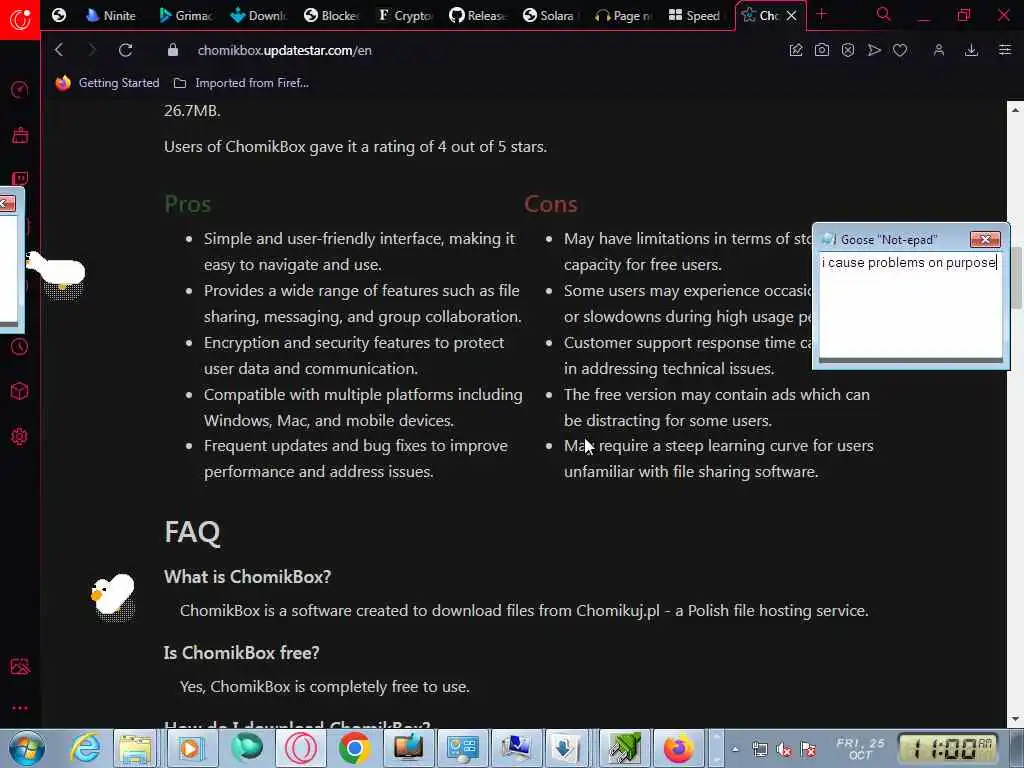Switch to the Page headphones tab
Screen dimensions: 1024x768
623,15
